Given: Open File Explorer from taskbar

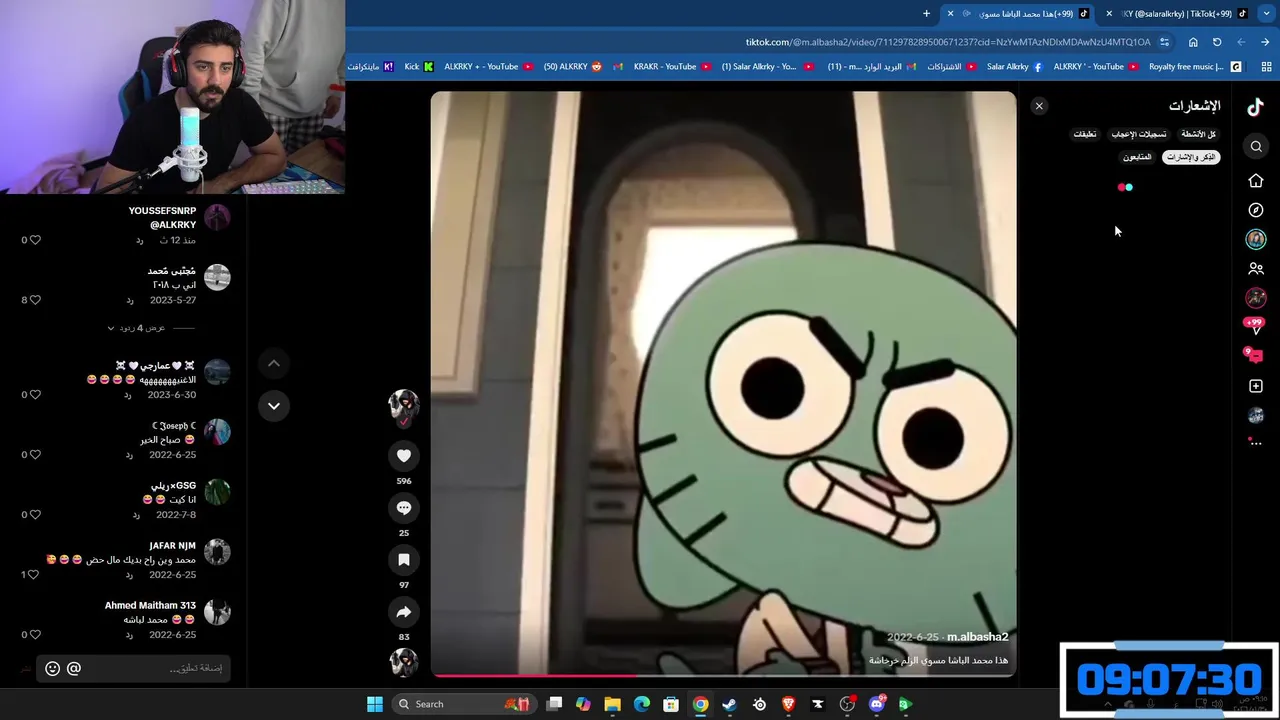Looking at the screenshot, I should point(612,704).
